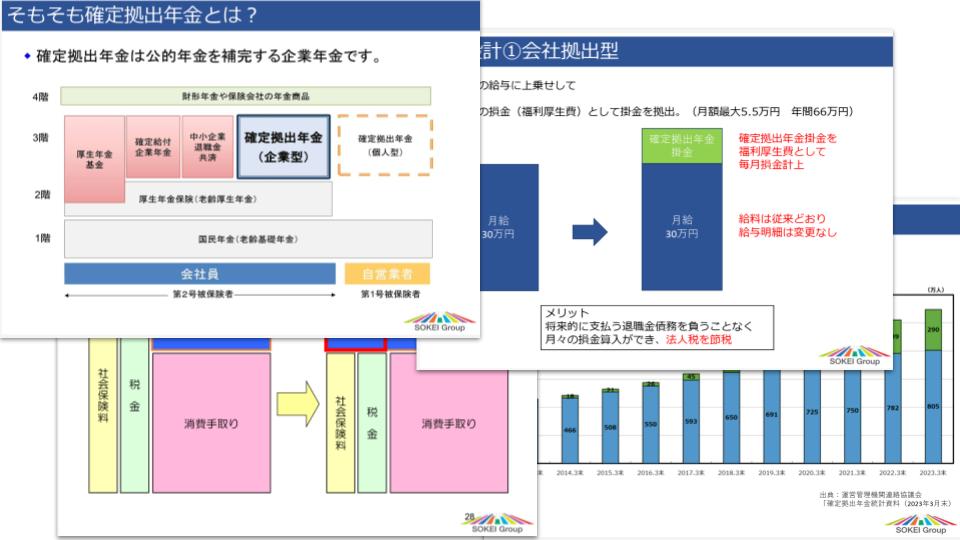Viewport: 960px width, 540px height.
Task: Click the 国民年金（老齢基礎年金） tier bar
Action: point(248,239)
